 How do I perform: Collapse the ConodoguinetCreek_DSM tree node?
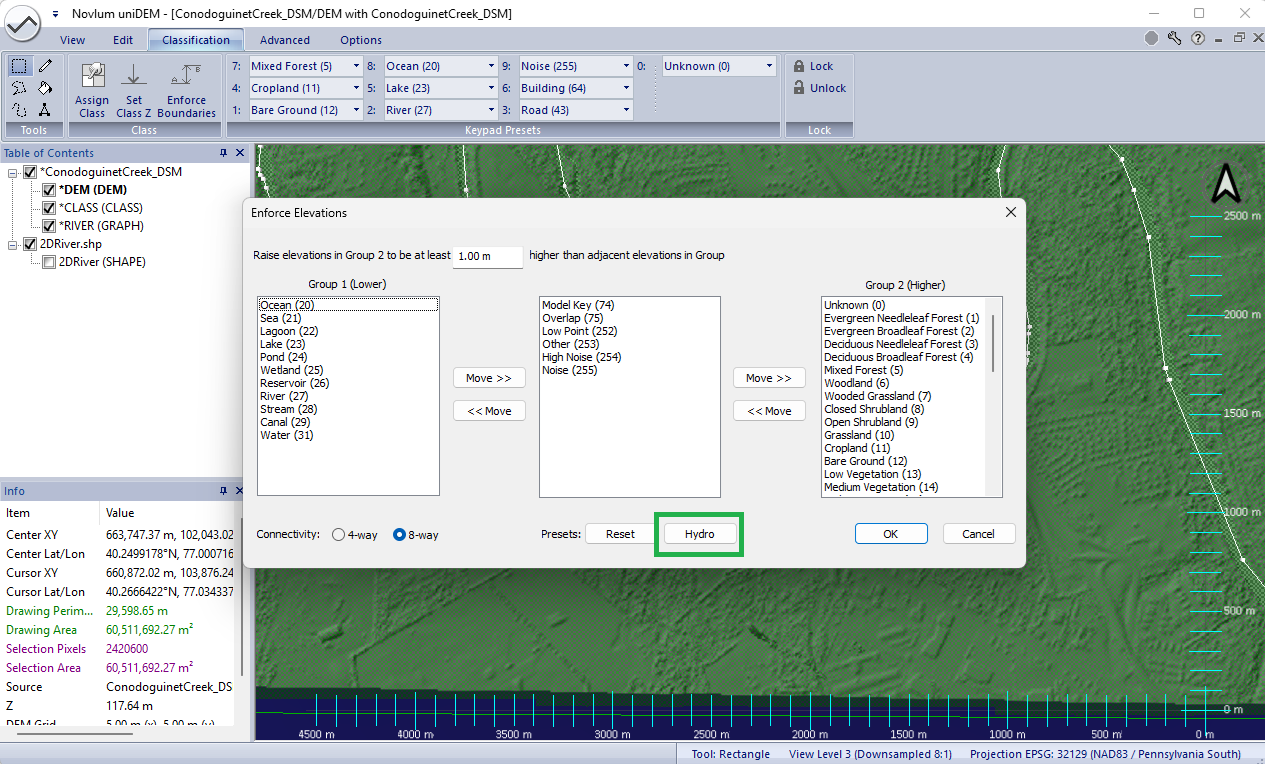13,172
